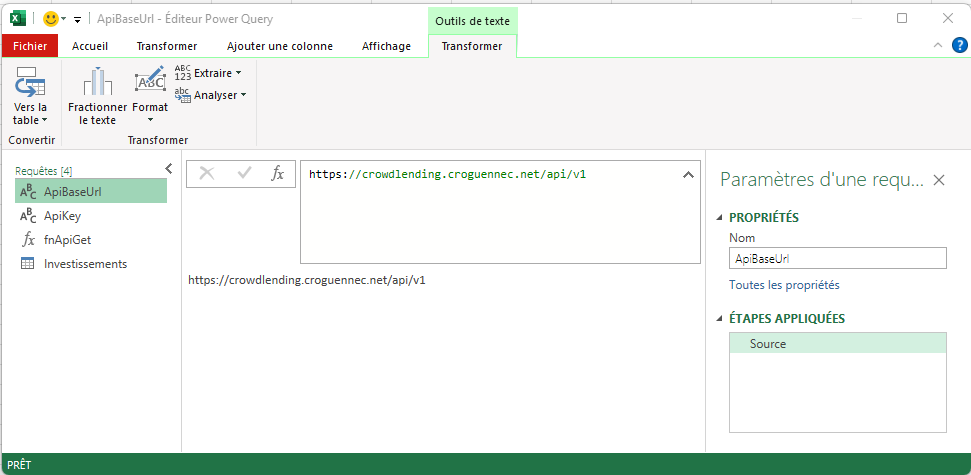Viewport: 971px width, 475px height.
Task: Click the Outils de texte contextual header
Action: 472,21
